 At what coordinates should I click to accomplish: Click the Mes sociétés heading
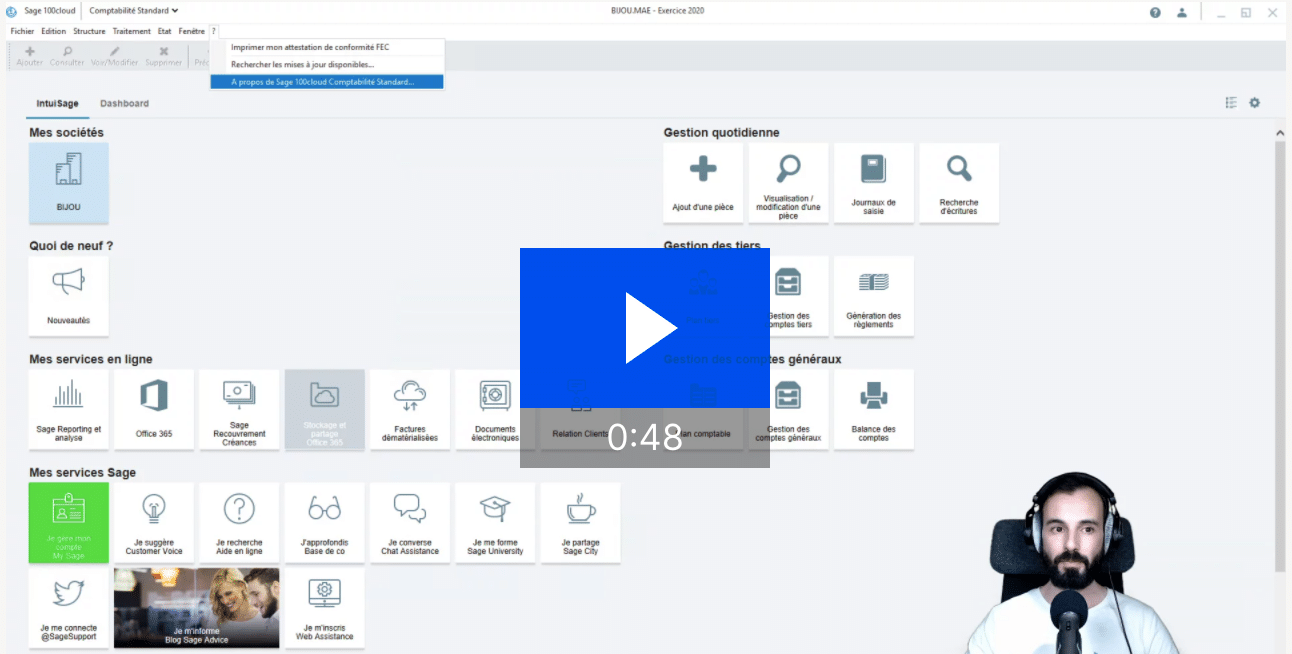click(x=67, y=132)
